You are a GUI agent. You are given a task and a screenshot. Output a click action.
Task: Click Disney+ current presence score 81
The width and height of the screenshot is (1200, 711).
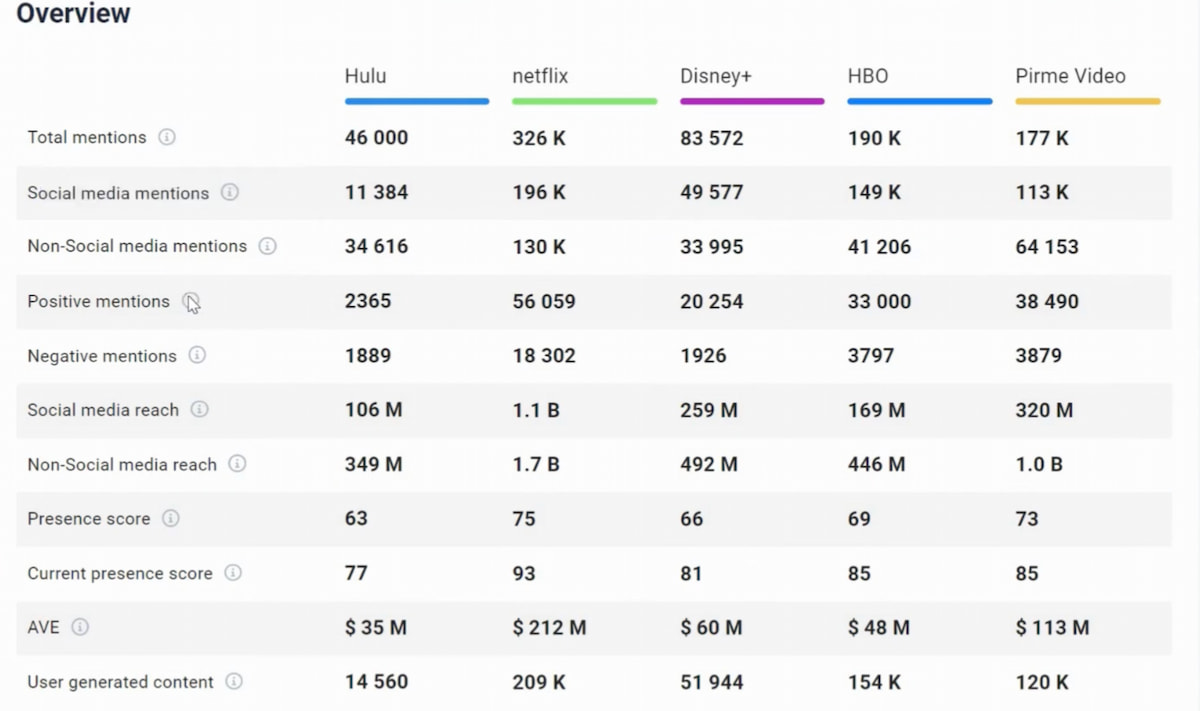(691, 573)
